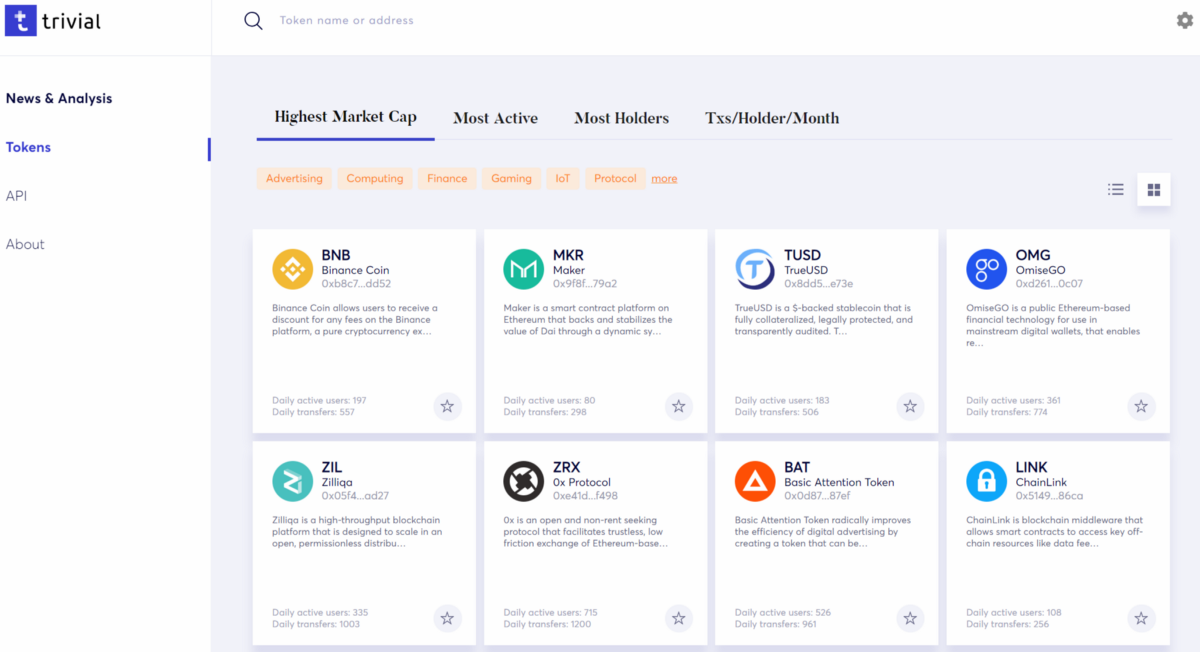
Task: Filter by Gaming category
Action: coord(511,178)
